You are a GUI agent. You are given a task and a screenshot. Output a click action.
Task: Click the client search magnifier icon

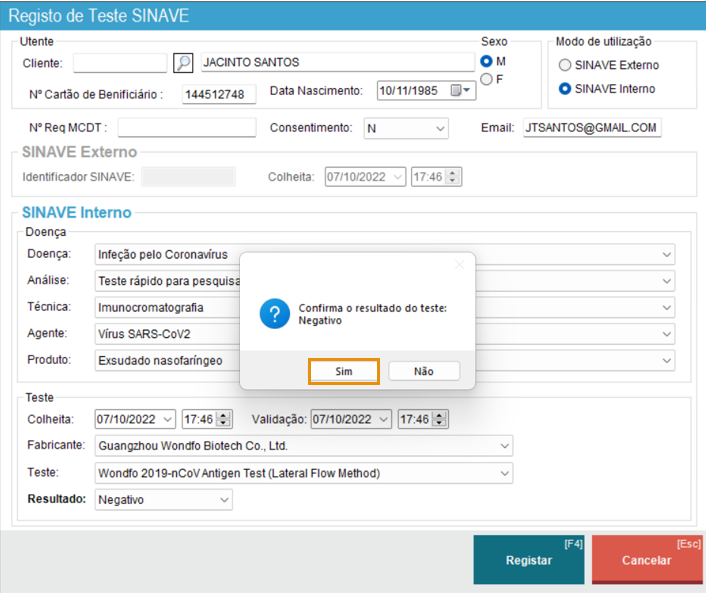click(x=183, y=63)
